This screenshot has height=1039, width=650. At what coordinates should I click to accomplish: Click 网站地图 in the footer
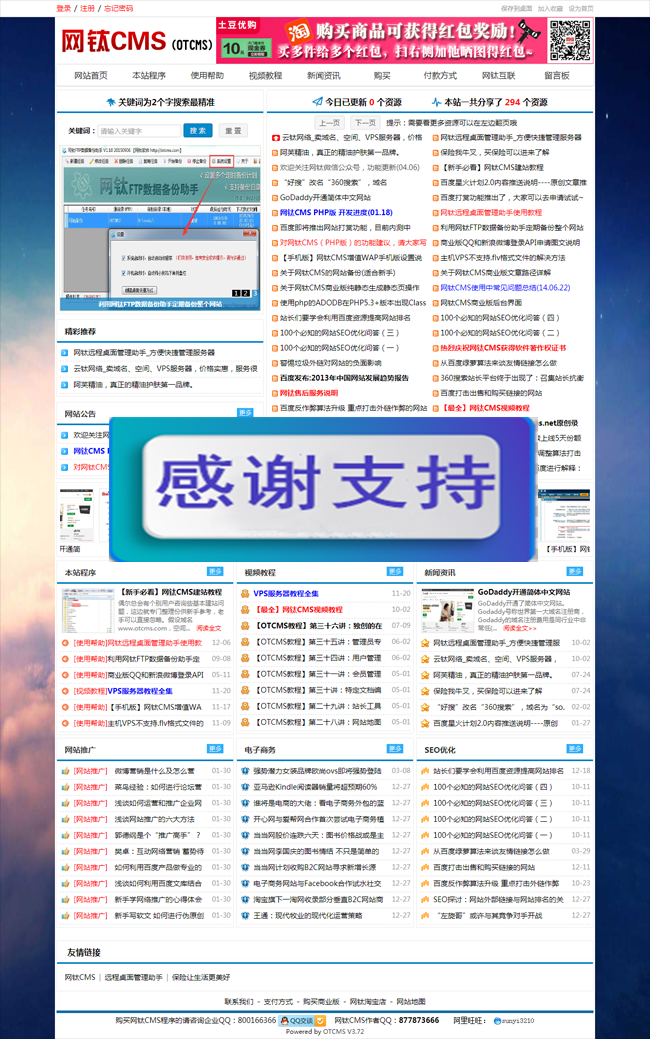pos(411,1002)
